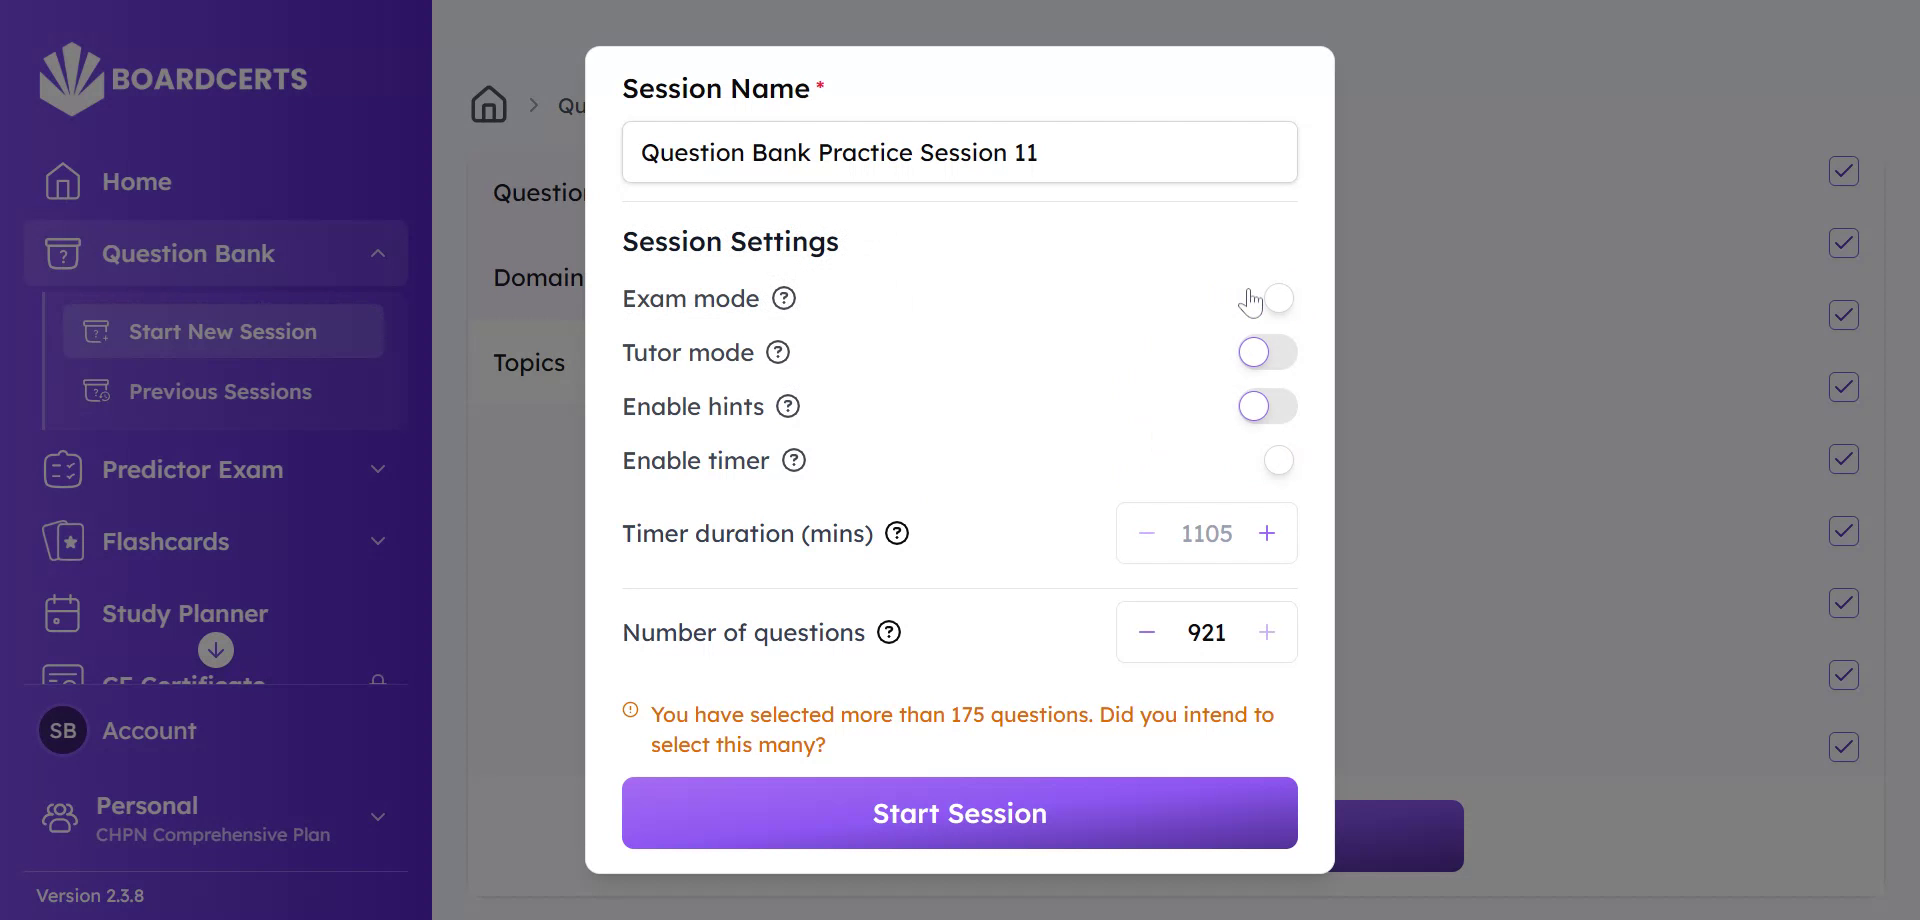Click the Tutor mode help icon
This screenshot has height=920, width=1920.
[x=778, y=353]
